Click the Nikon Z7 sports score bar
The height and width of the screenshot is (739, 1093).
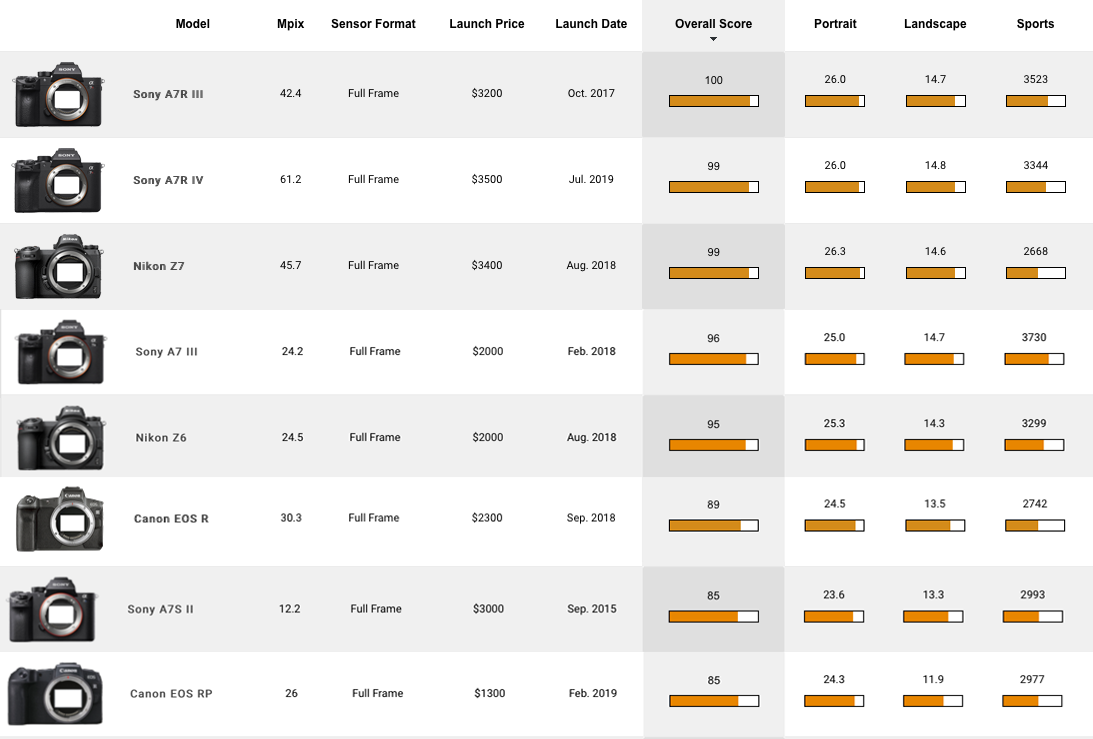1035,273
